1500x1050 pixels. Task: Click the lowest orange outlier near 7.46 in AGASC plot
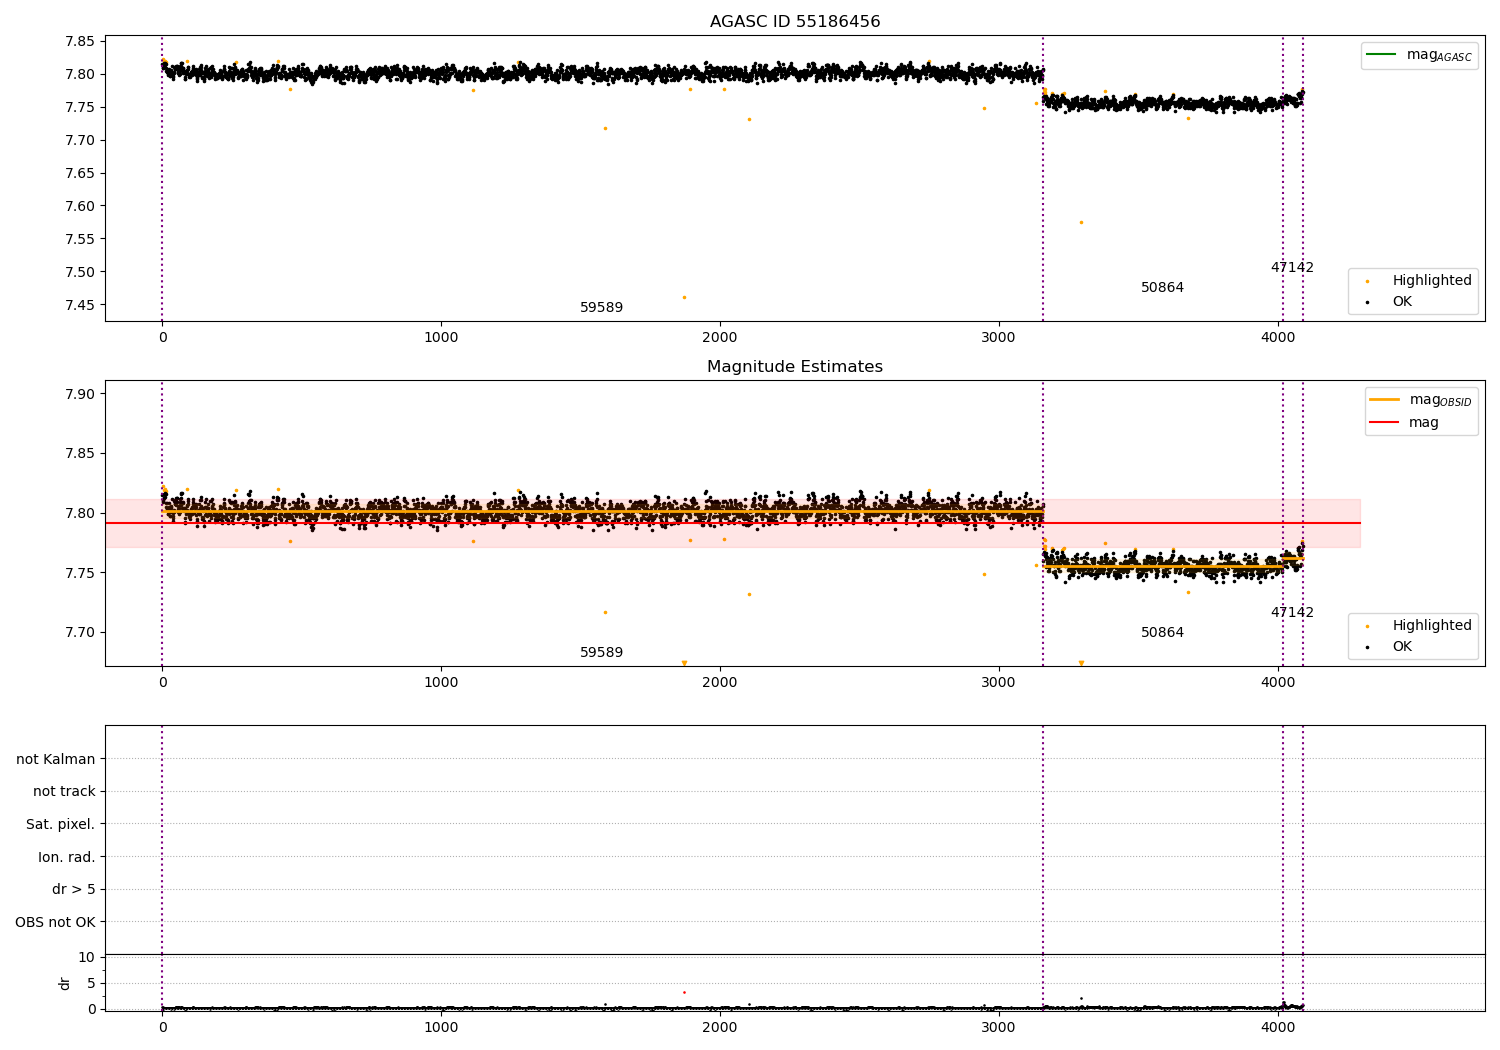point(684,297)
